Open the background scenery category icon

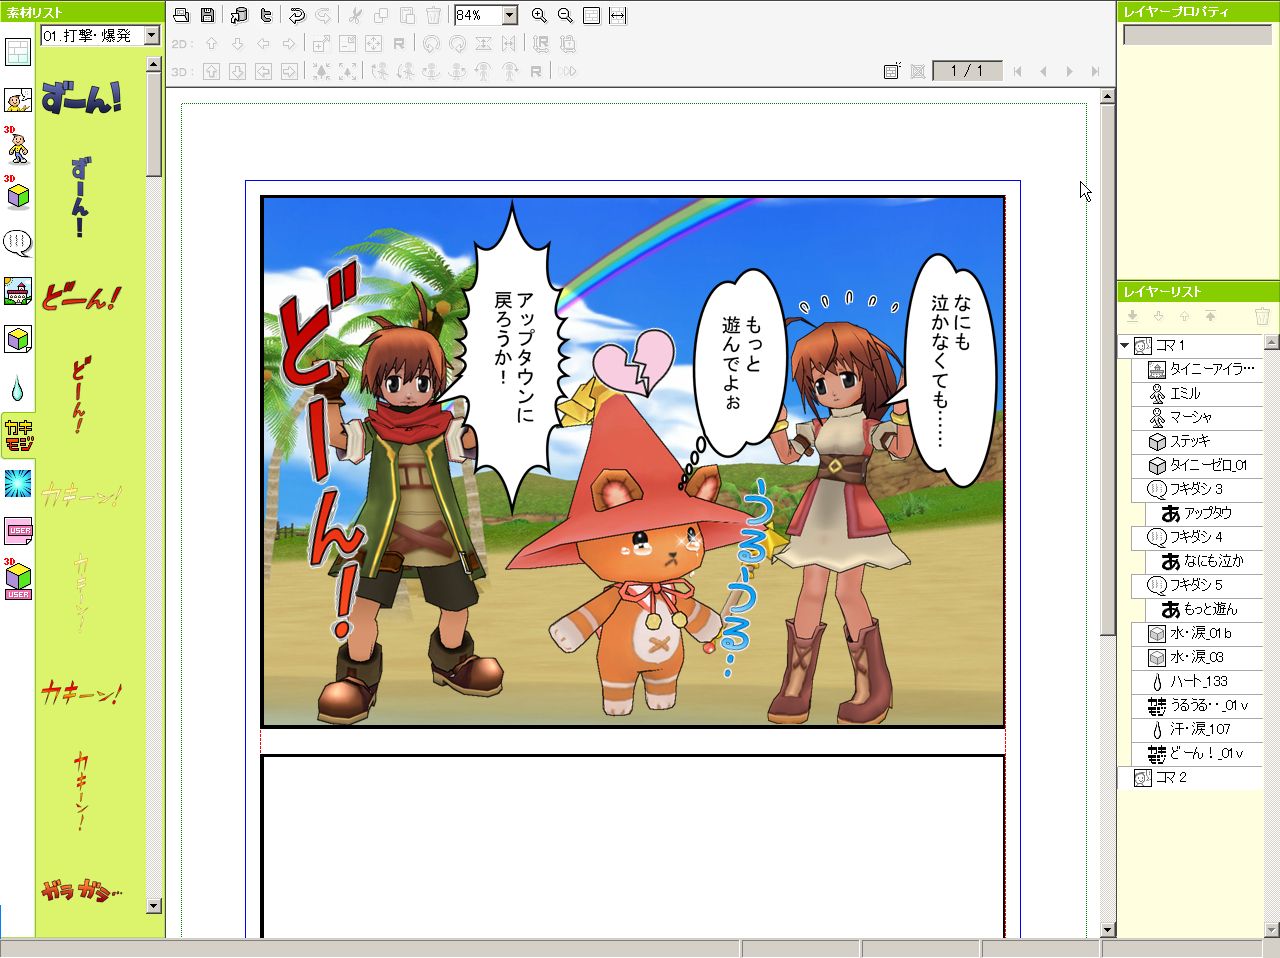pyautogui.click(x=18, y=291)
